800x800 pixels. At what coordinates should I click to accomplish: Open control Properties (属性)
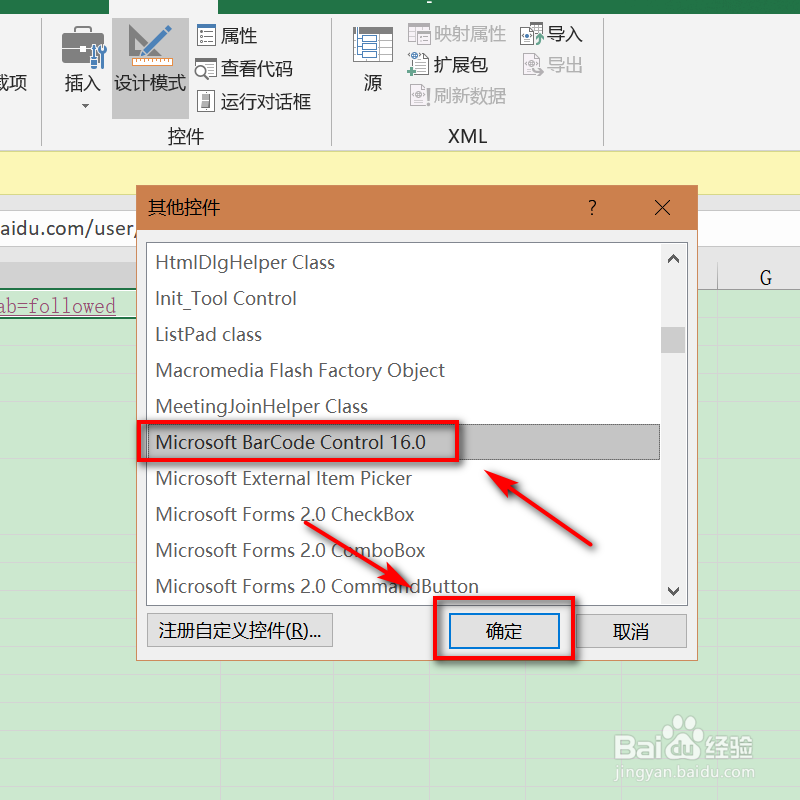coord(227,36)
